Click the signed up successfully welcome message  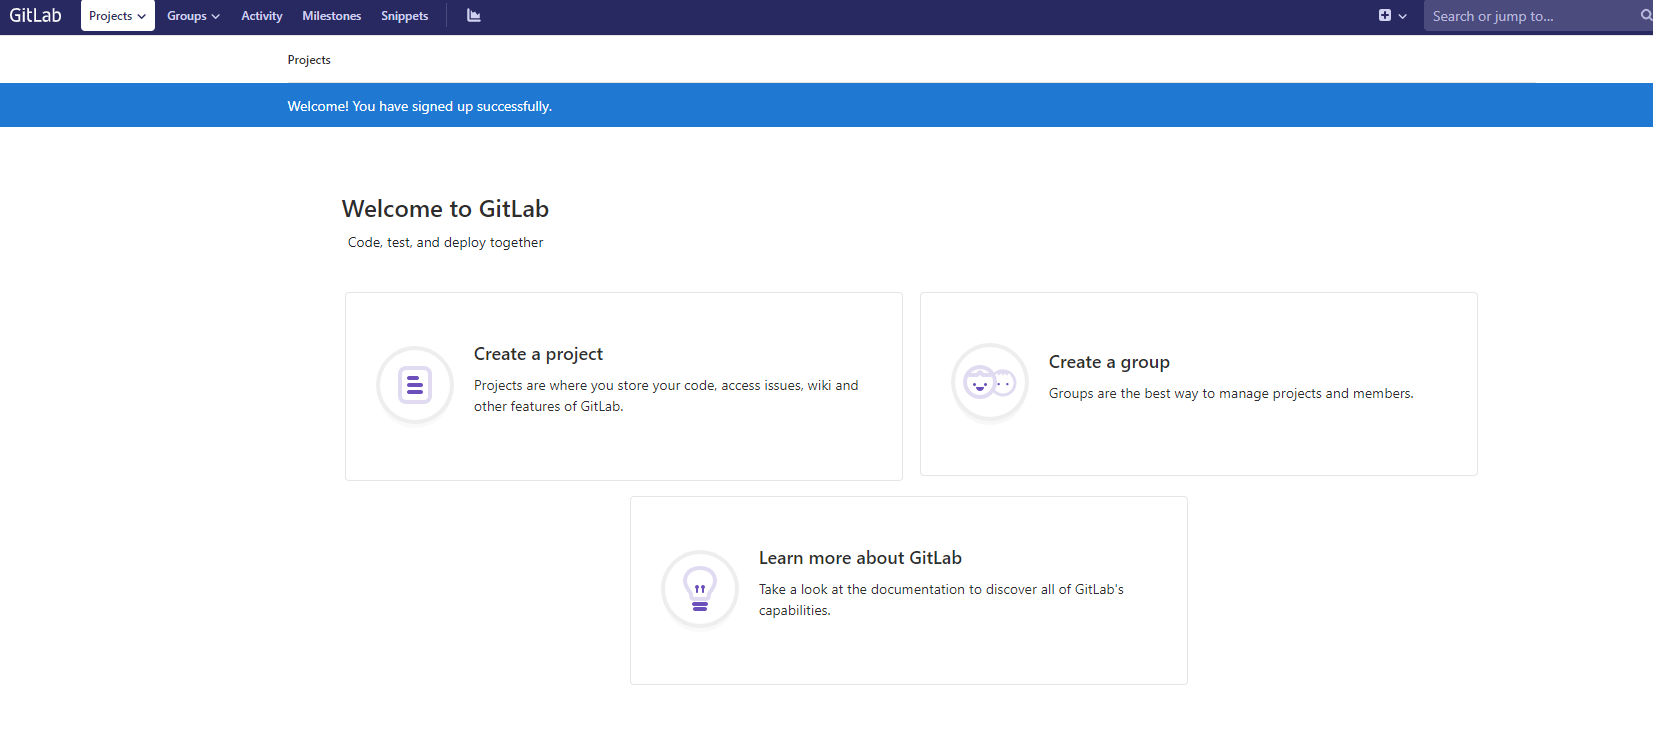[420, 106]
